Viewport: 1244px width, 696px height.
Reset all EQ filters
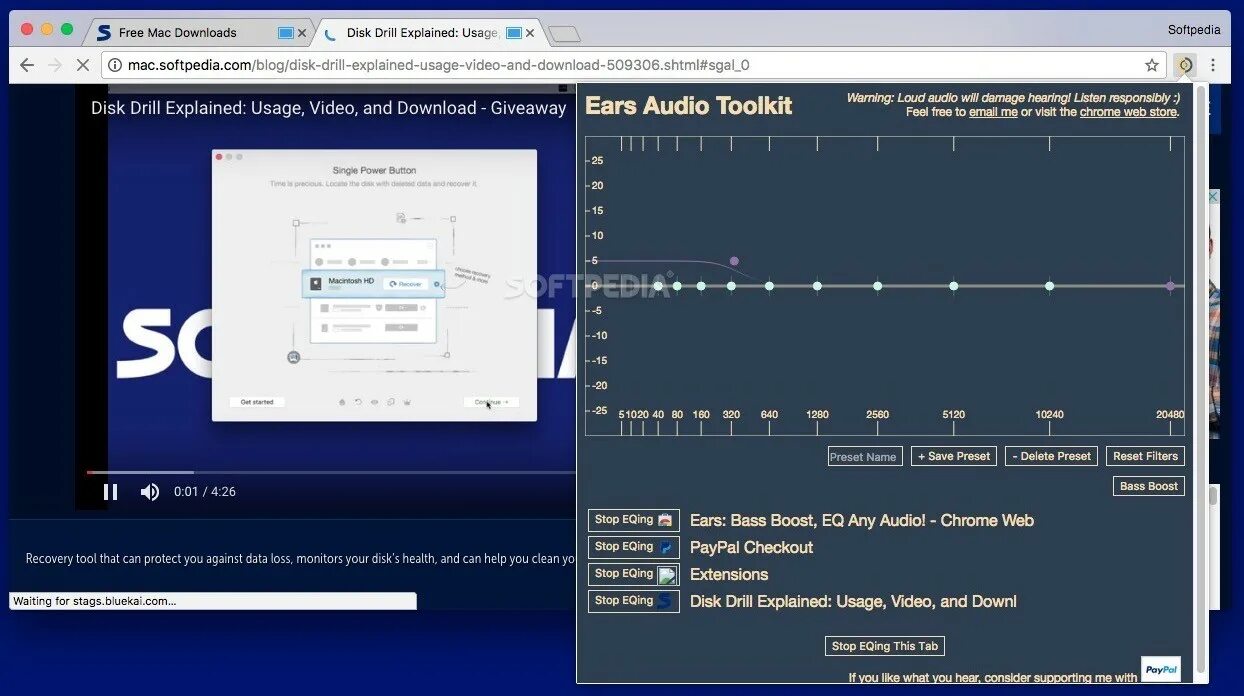tap(1145, 456)
